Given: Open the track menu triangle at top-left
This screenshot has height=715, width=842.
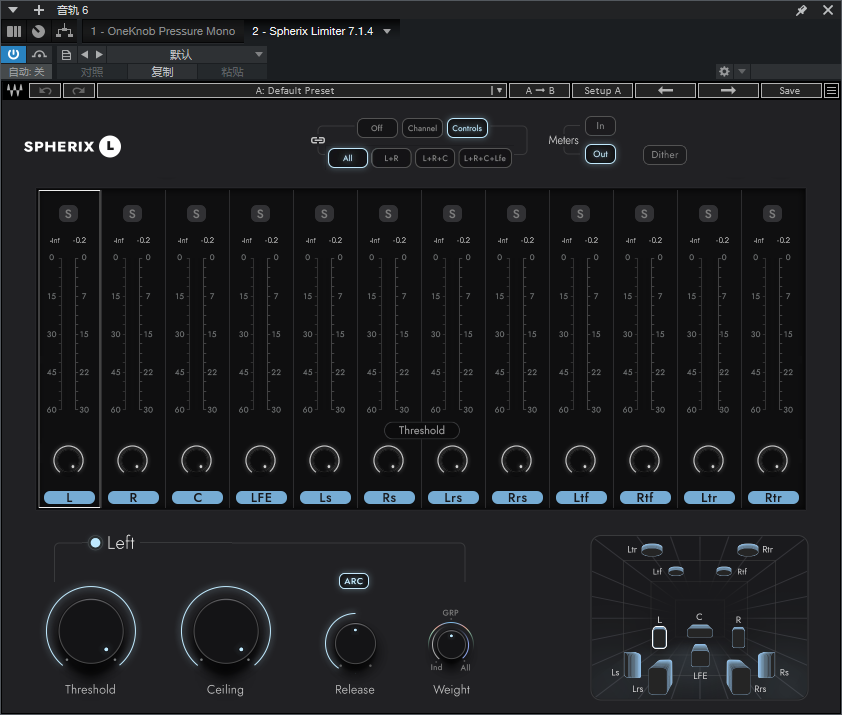Looking at the screenshot, I should point(13,10).
